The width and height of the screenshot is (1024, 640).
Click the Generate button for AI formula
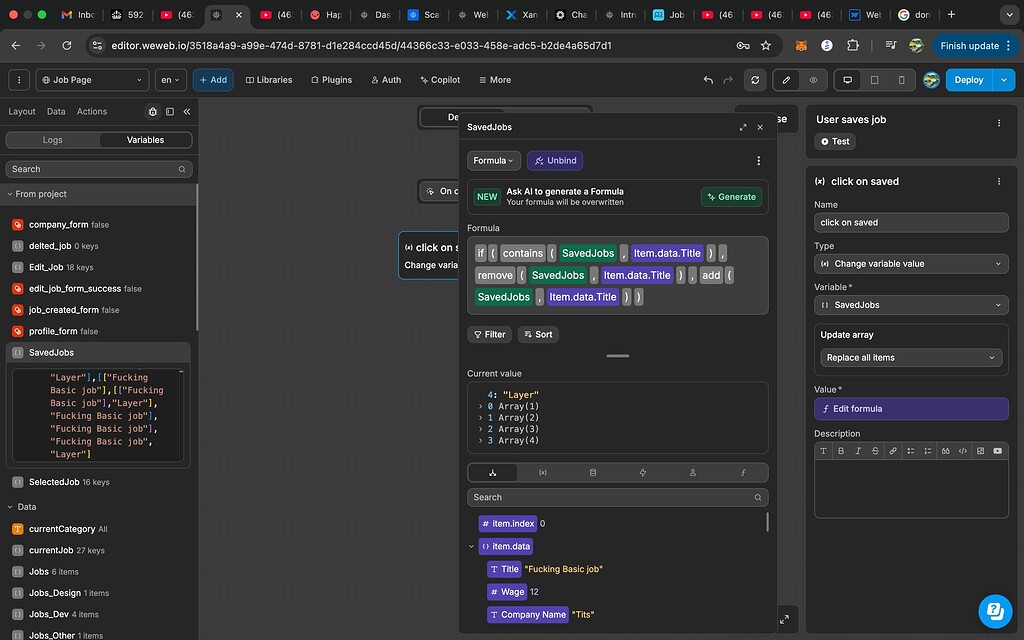click(x=731, y=196)
